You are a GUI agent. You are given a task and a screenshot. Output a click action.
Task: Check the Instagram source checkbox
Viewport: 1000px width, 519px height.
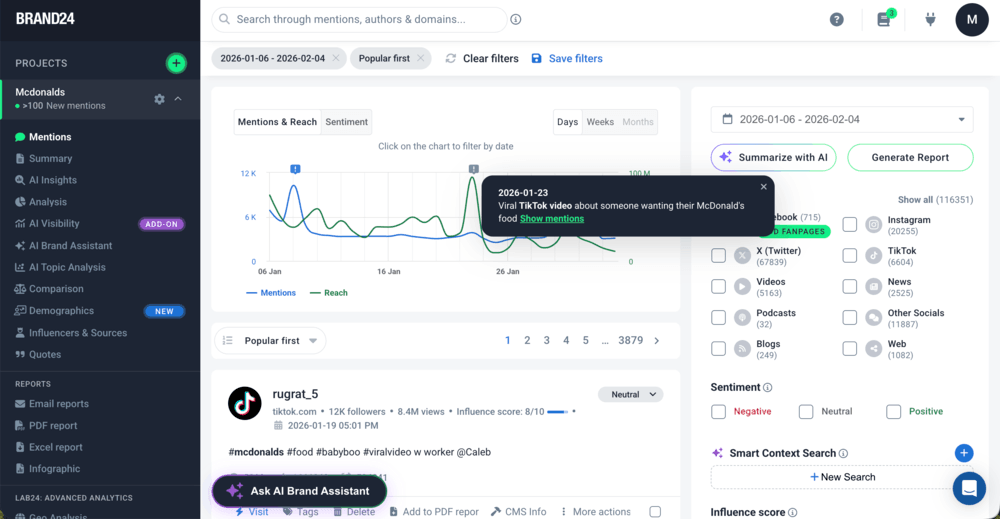tap(849, 224)
